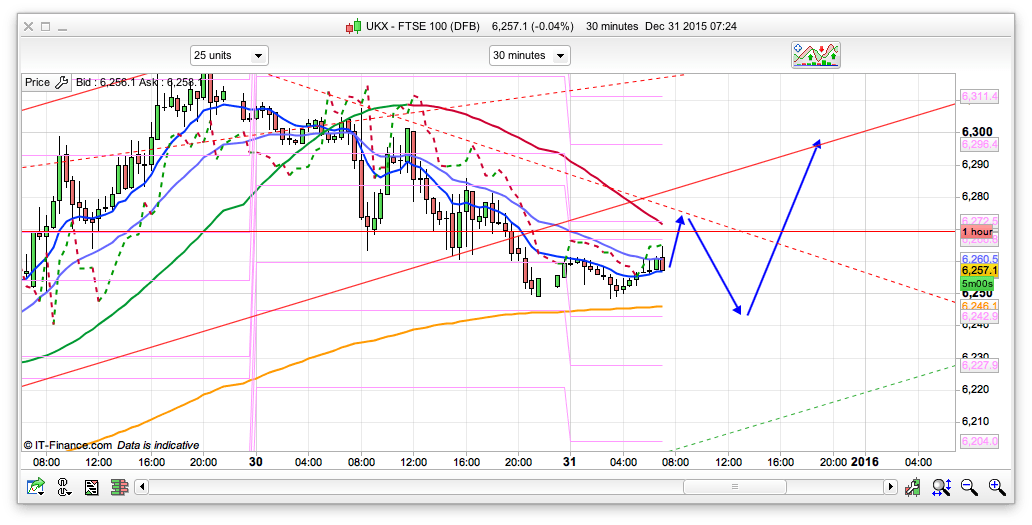The width and height of the screenshot is (1032, 525).
Task: Click the UKX candlestick icon in title
Action: 352,26
